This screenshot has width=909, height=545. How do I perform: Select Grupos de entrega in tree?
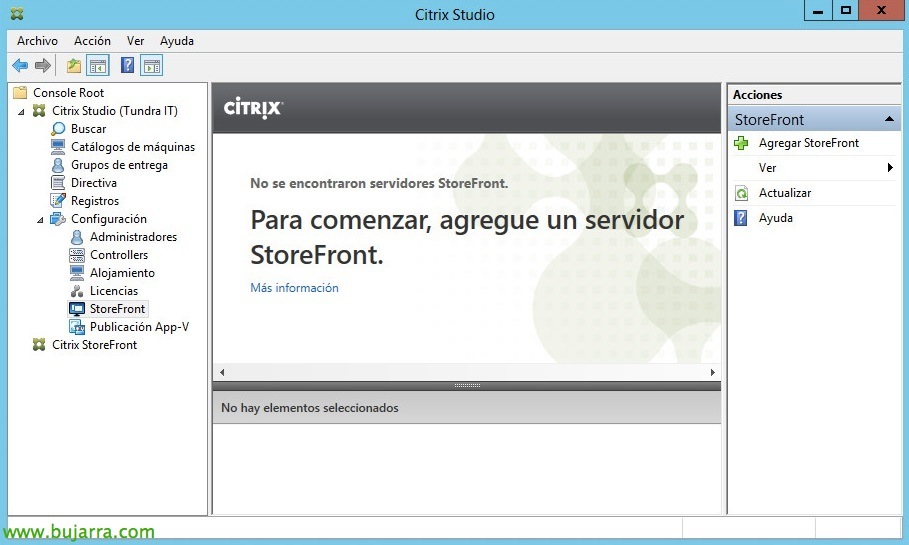click(x=119, y=165)
